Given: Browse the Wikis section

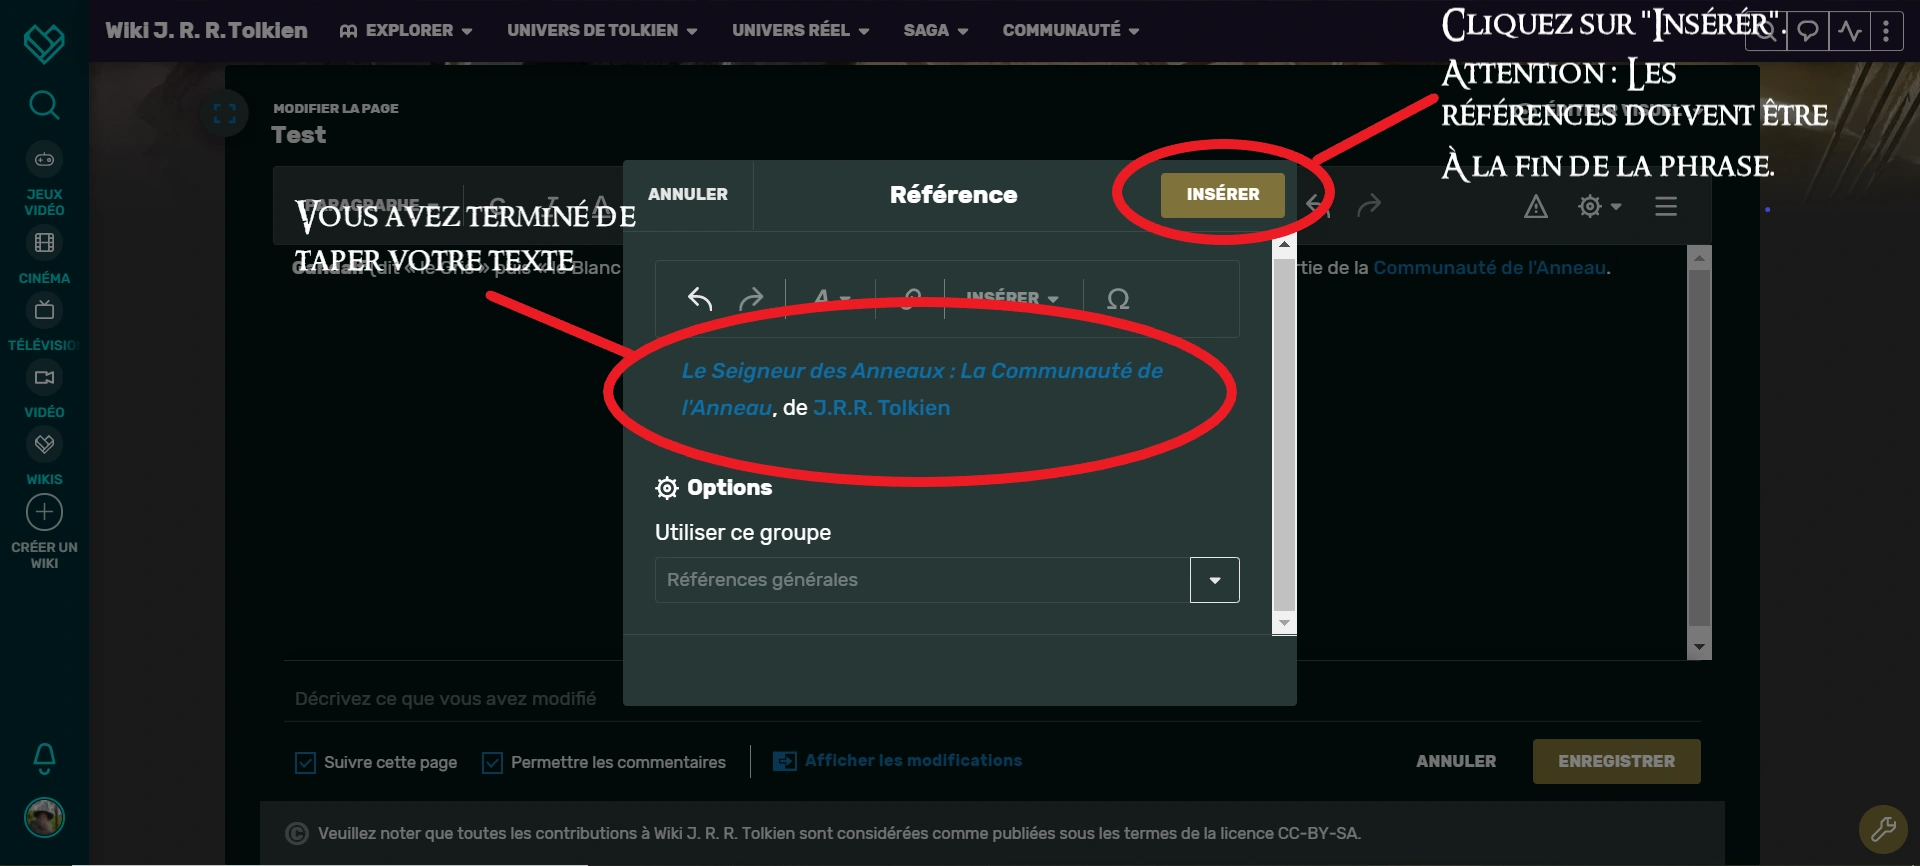Looking at the screenshot, I should tap(44, 457).
